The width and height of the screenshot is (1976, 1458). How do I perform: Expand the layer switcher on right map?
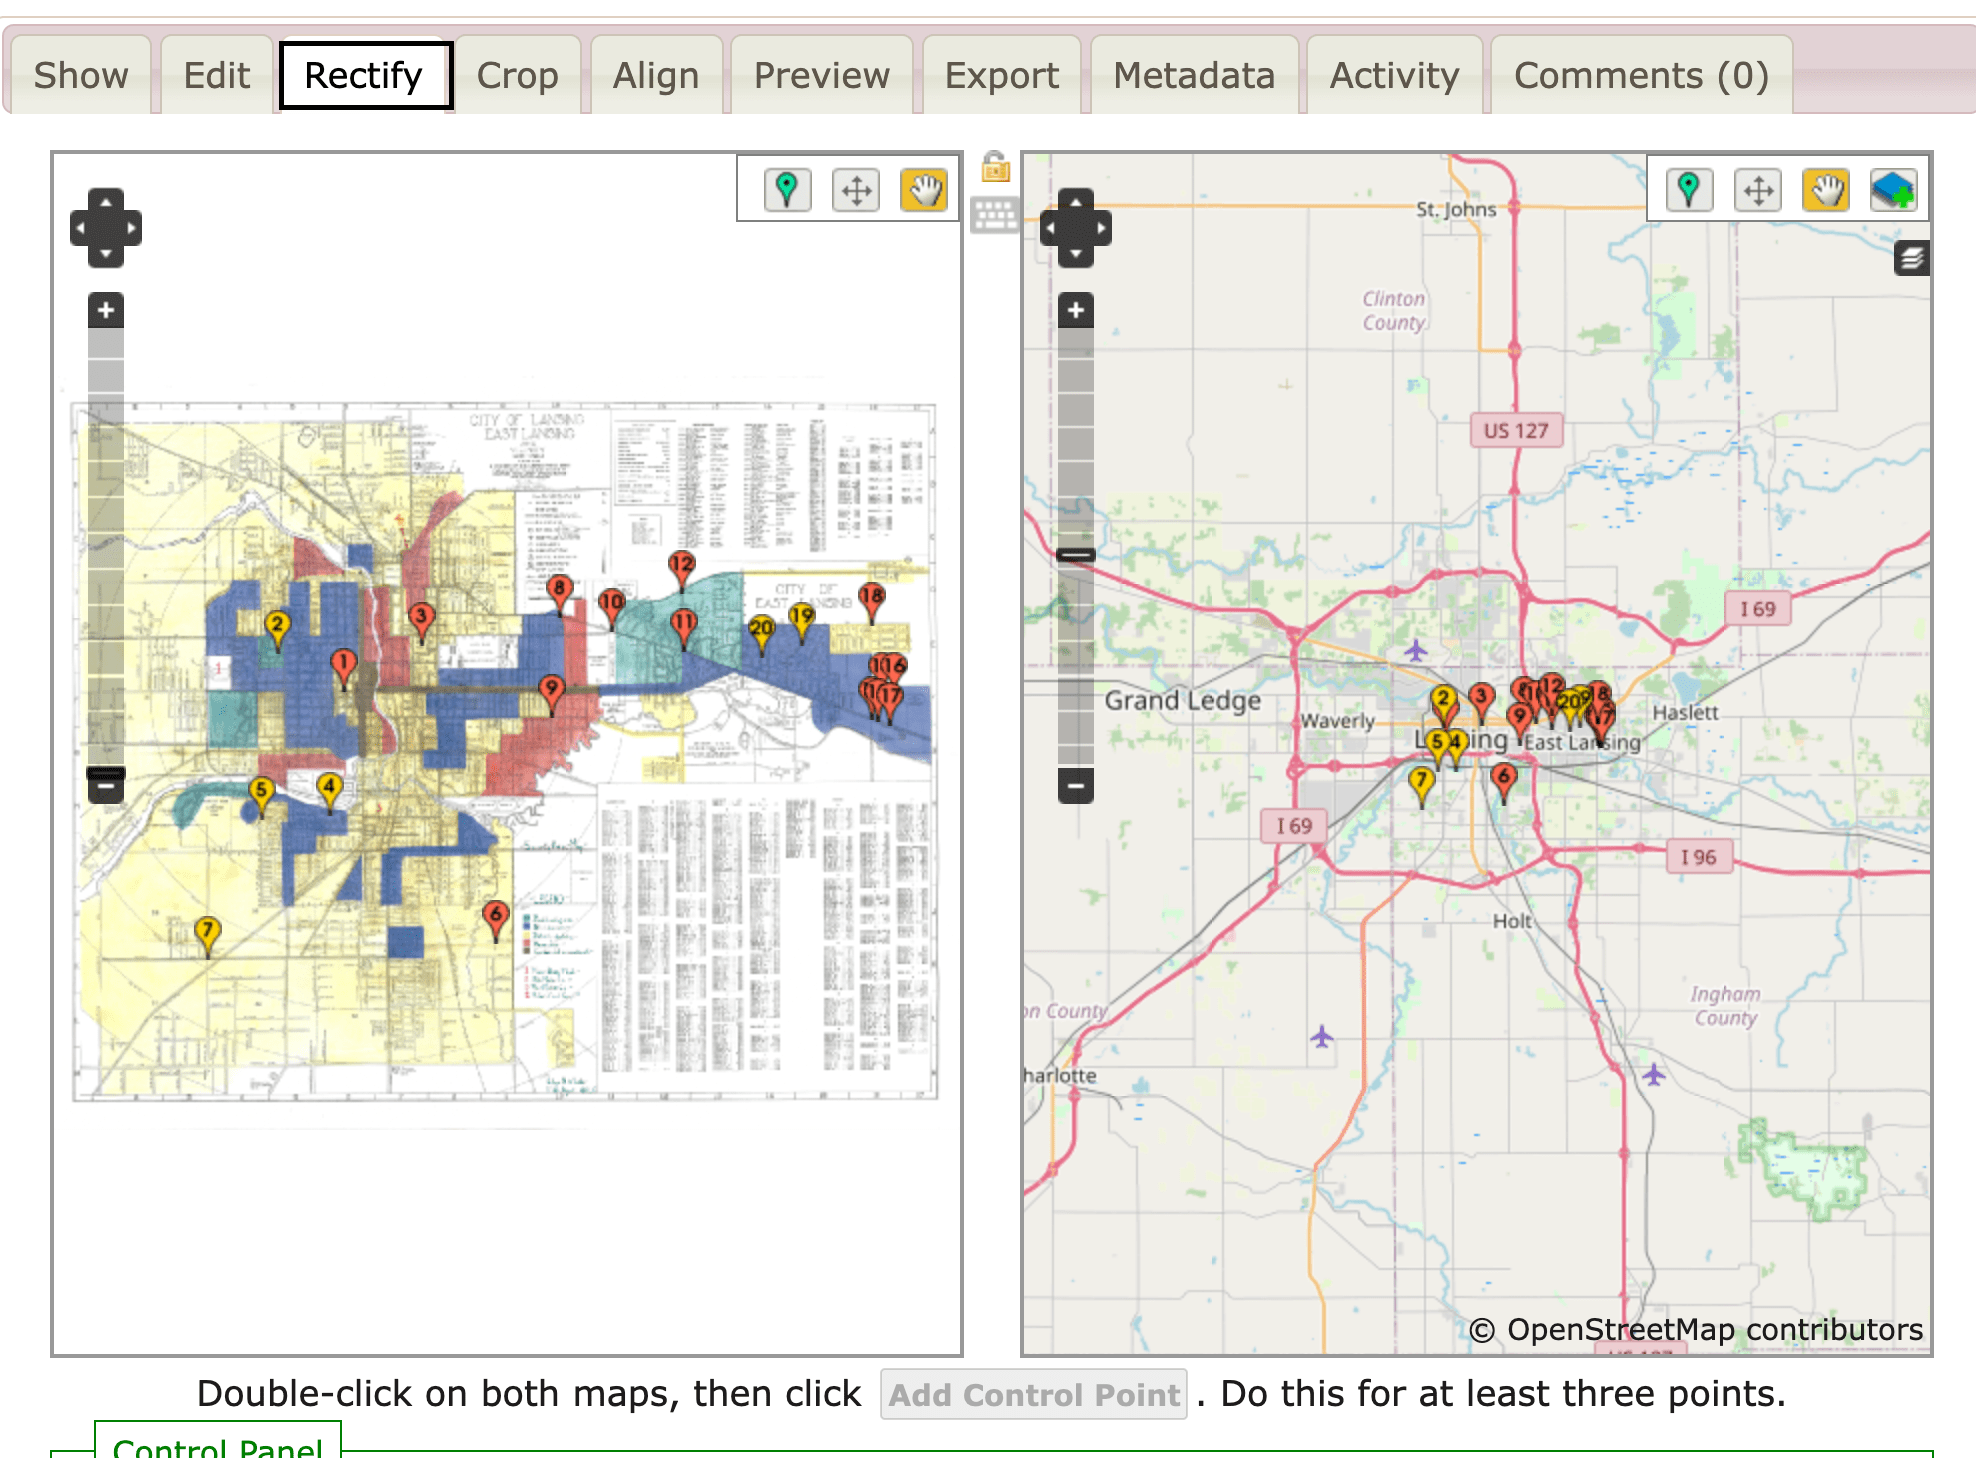click(x=1911, y=259)
